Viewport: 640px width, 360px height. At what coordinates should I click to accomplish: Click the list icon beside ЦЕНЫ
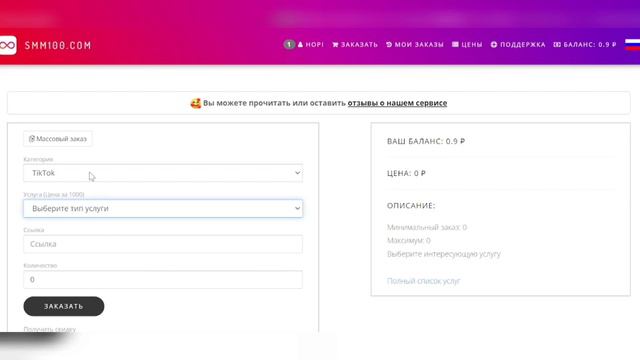coord(455,44)
